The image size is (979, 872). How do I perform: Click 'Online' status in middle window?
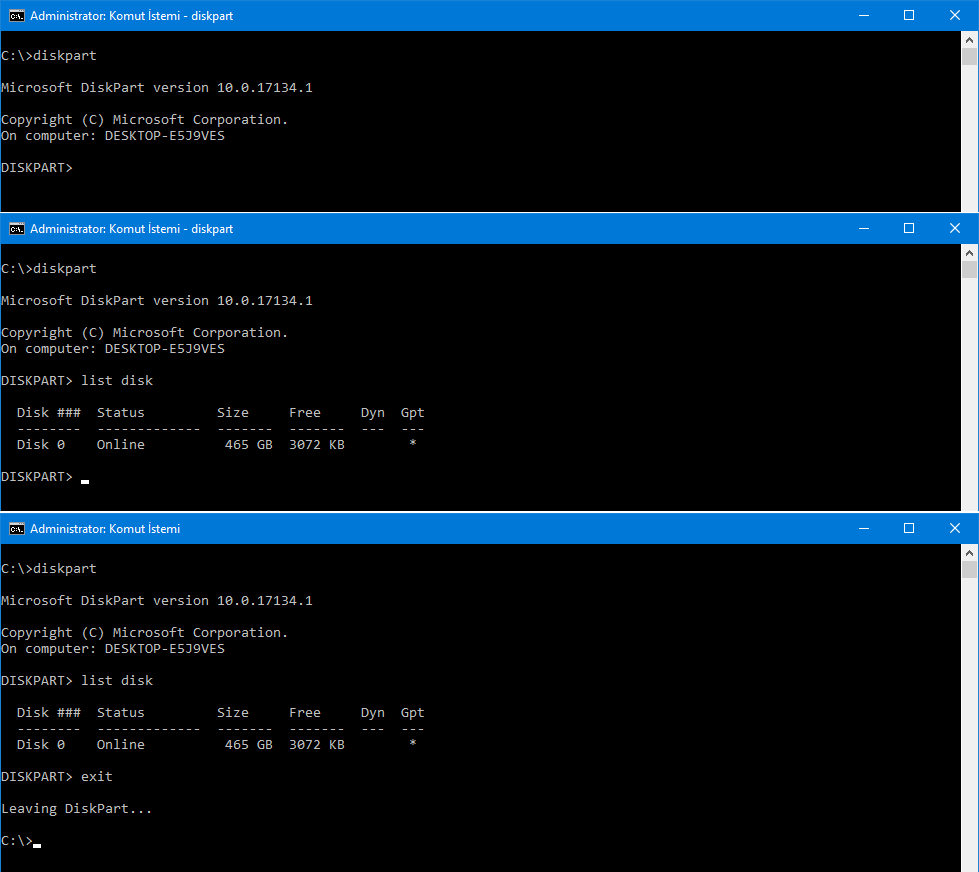pos(121,444)
